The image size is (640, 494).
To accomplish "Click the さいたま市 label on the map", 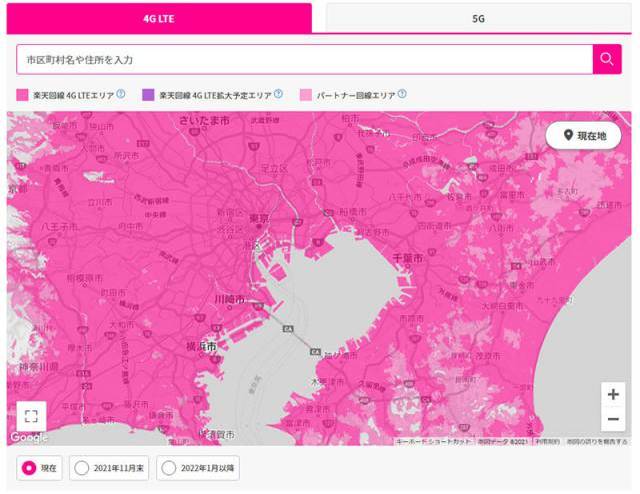I will 204,120.
